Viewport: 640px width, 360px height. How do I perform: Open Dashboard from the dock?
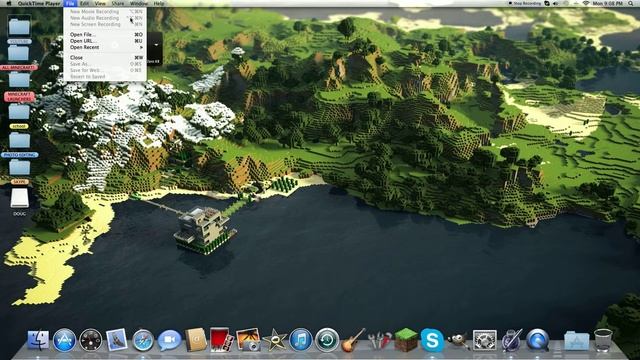(91, 340)
